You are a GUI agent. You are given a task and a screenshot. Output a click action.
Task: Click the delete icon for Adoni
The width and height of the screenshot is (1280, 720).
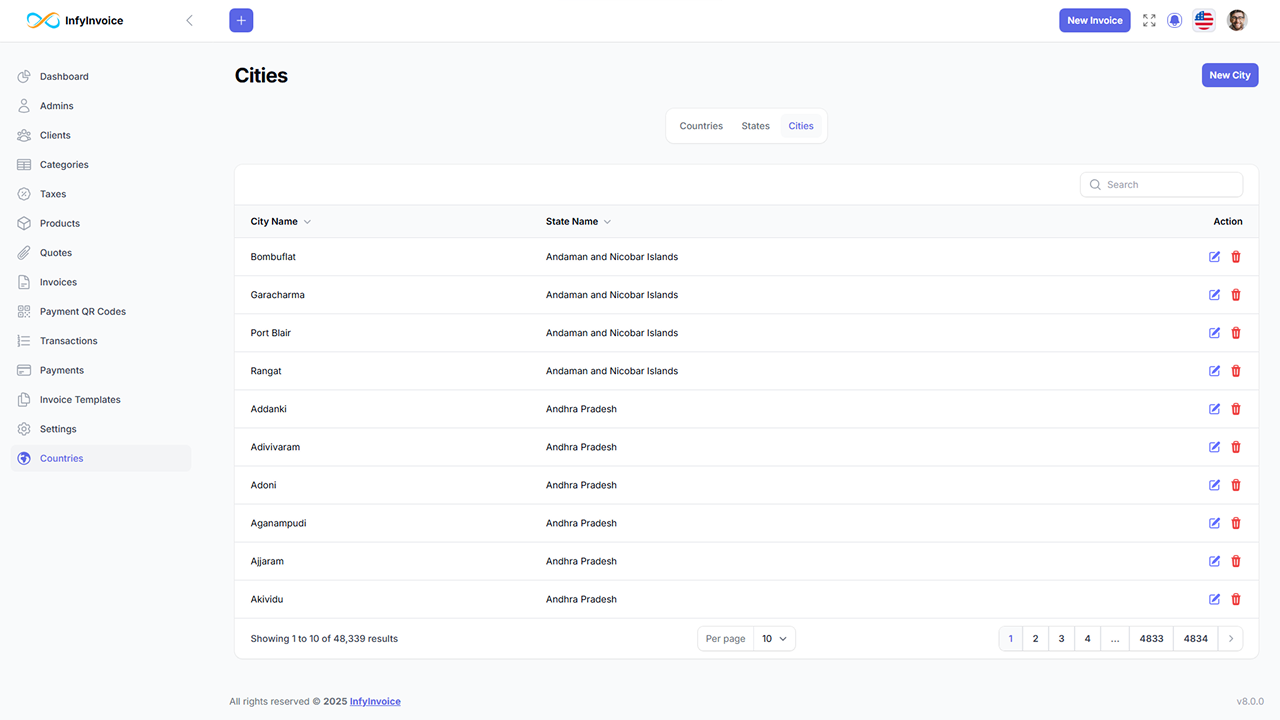click(1236, 485)
